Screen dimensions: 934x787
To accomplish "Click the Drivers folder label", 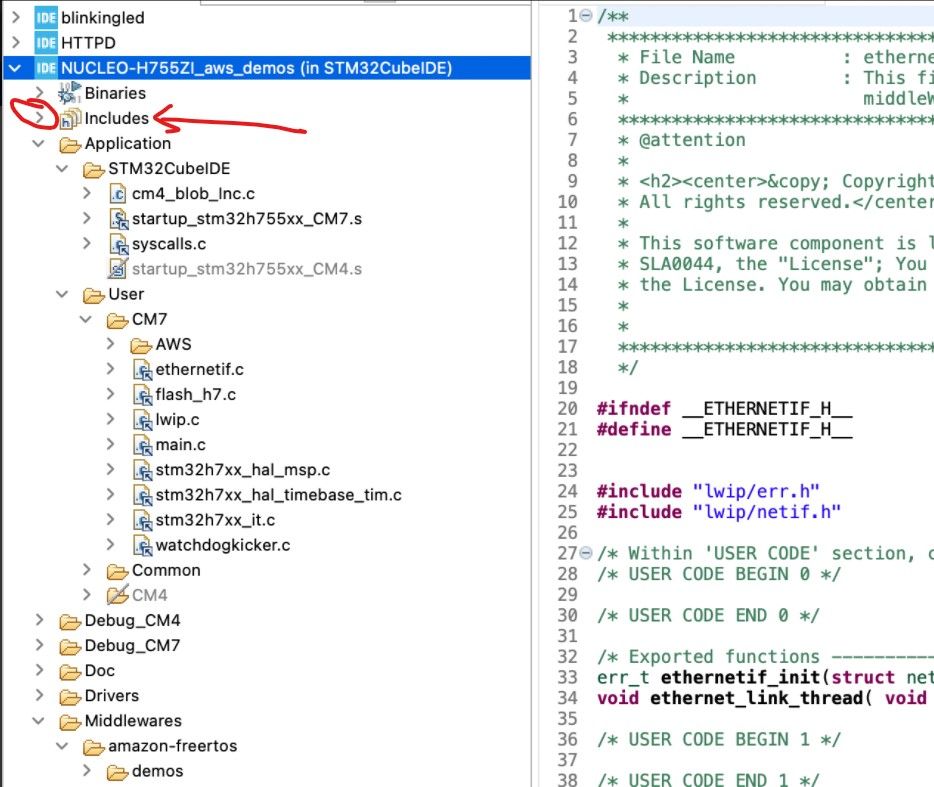I will (112, 696).
